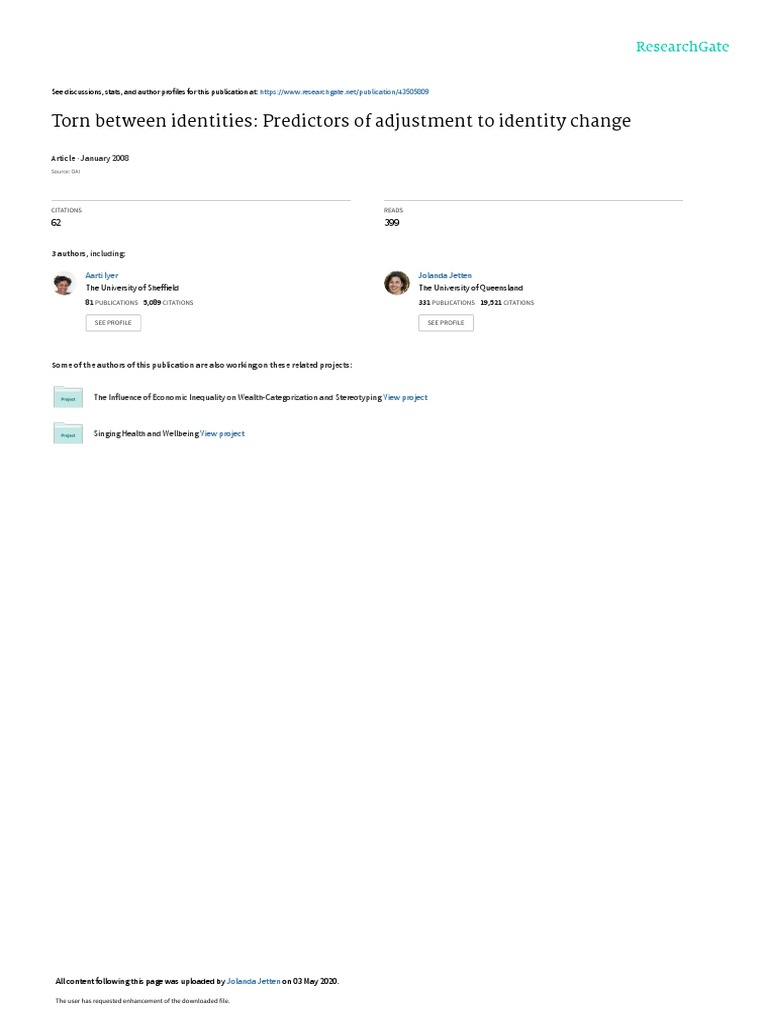
Task: Open View project for Economic Inequality
Action: (x=406, y=397)
